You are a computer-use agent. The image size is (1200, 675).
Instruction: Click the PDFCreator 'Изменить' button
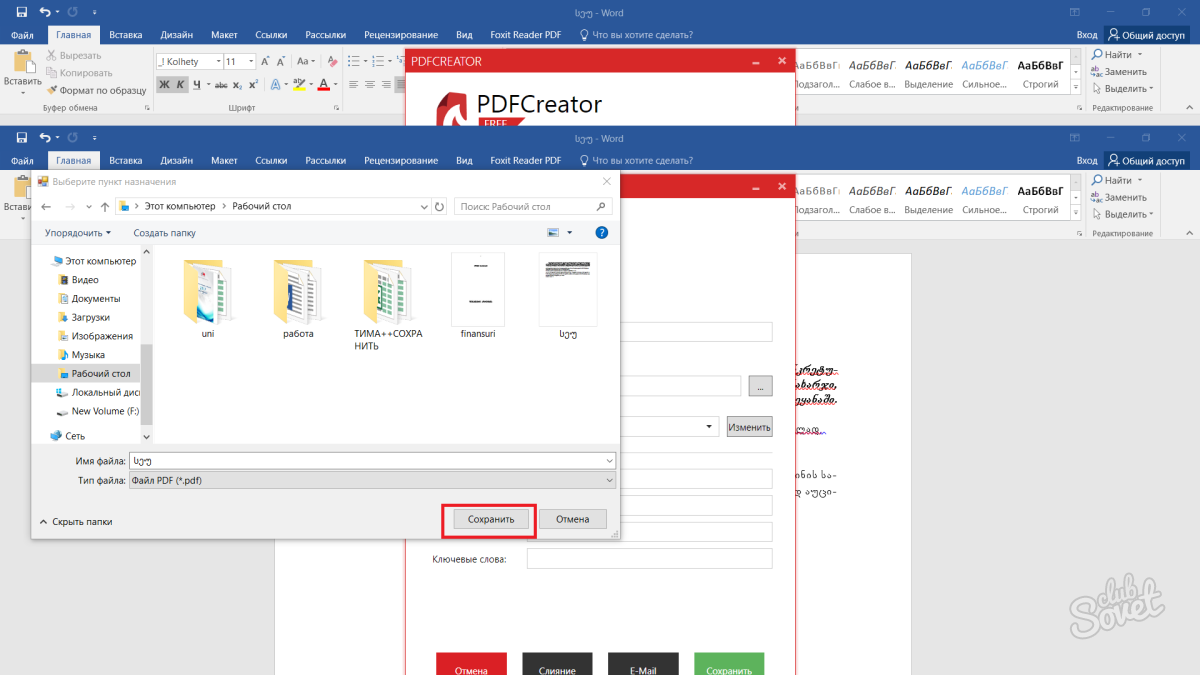click(x=749, y=427)
